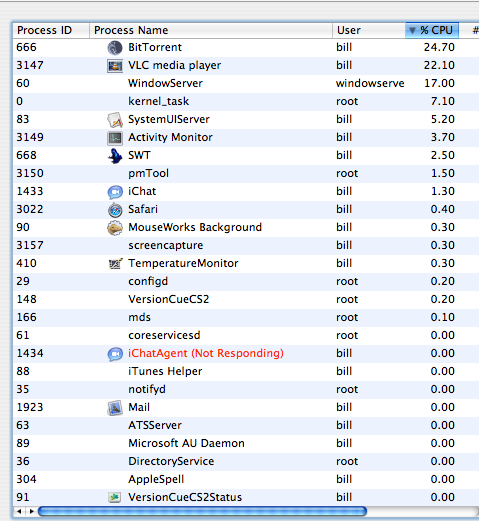Click the Mail stamp icon
479x521 pixels.
(115, 408)
